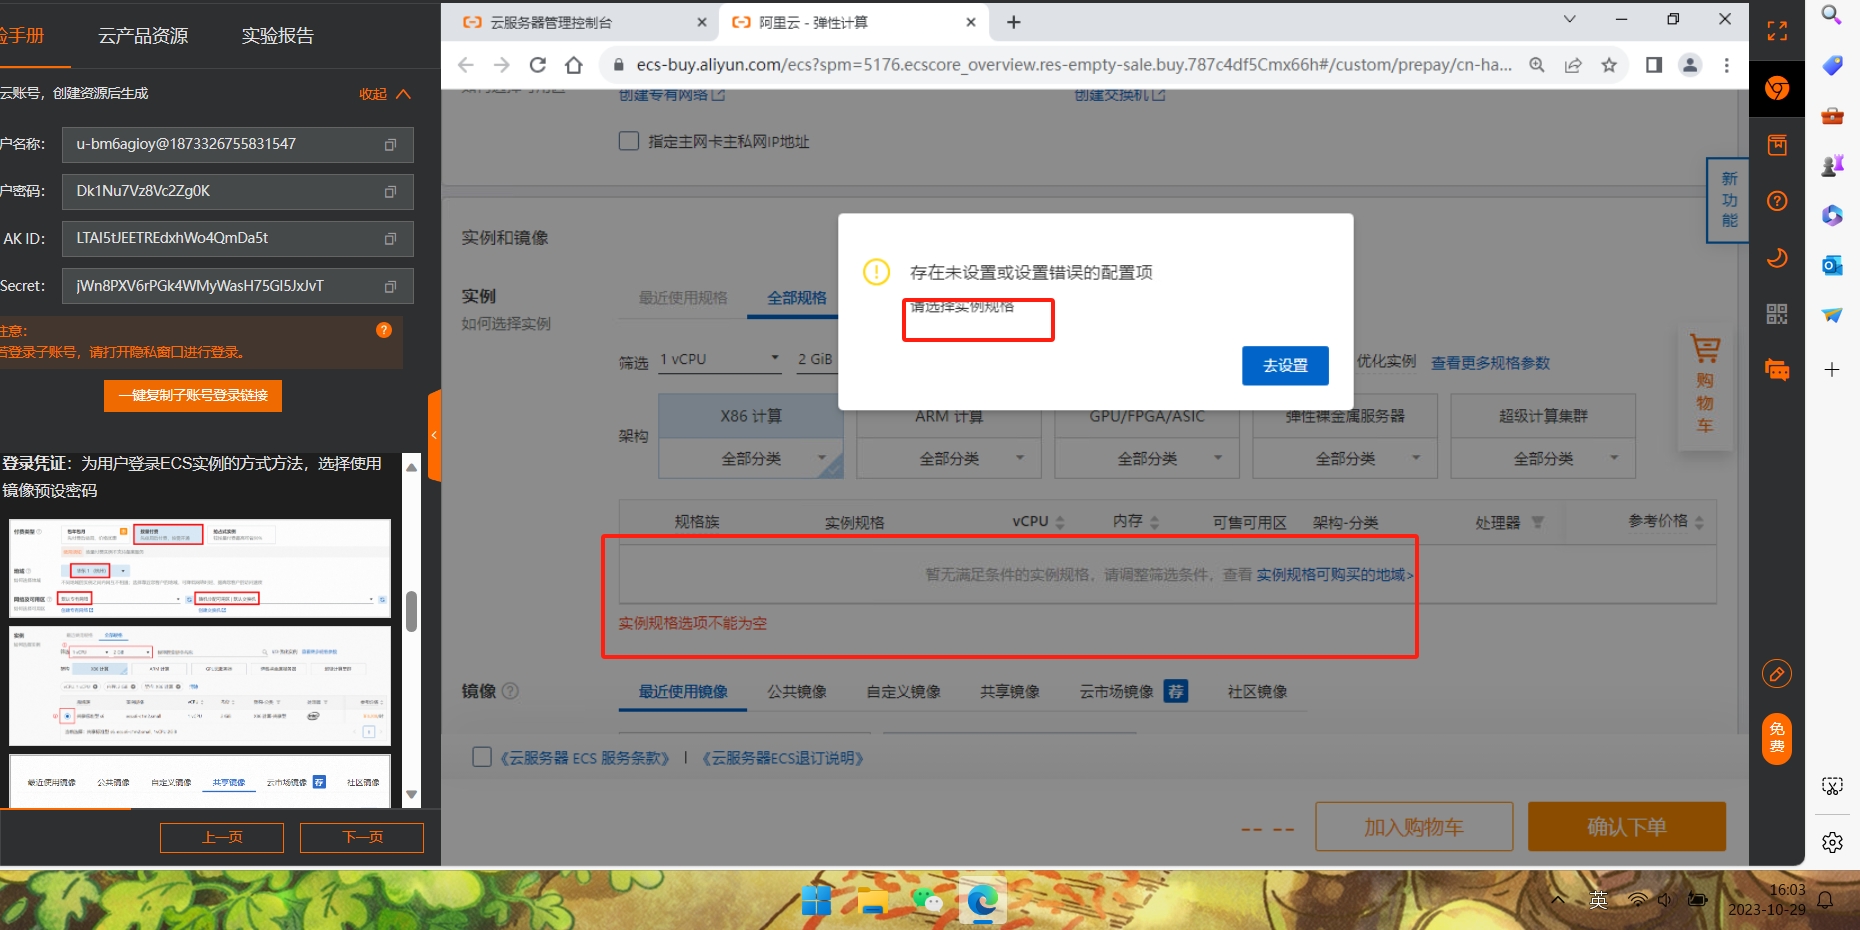Expand X86 计算 全部分类 dropdown
The height and width of the screenshot is (930, 1860).
point(751,459)
